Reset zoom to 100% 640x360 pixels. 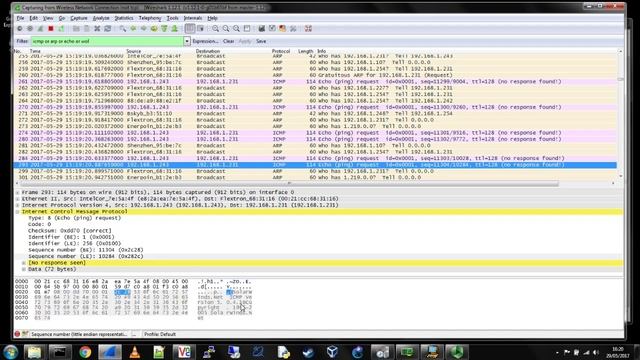tap(236, 29)
